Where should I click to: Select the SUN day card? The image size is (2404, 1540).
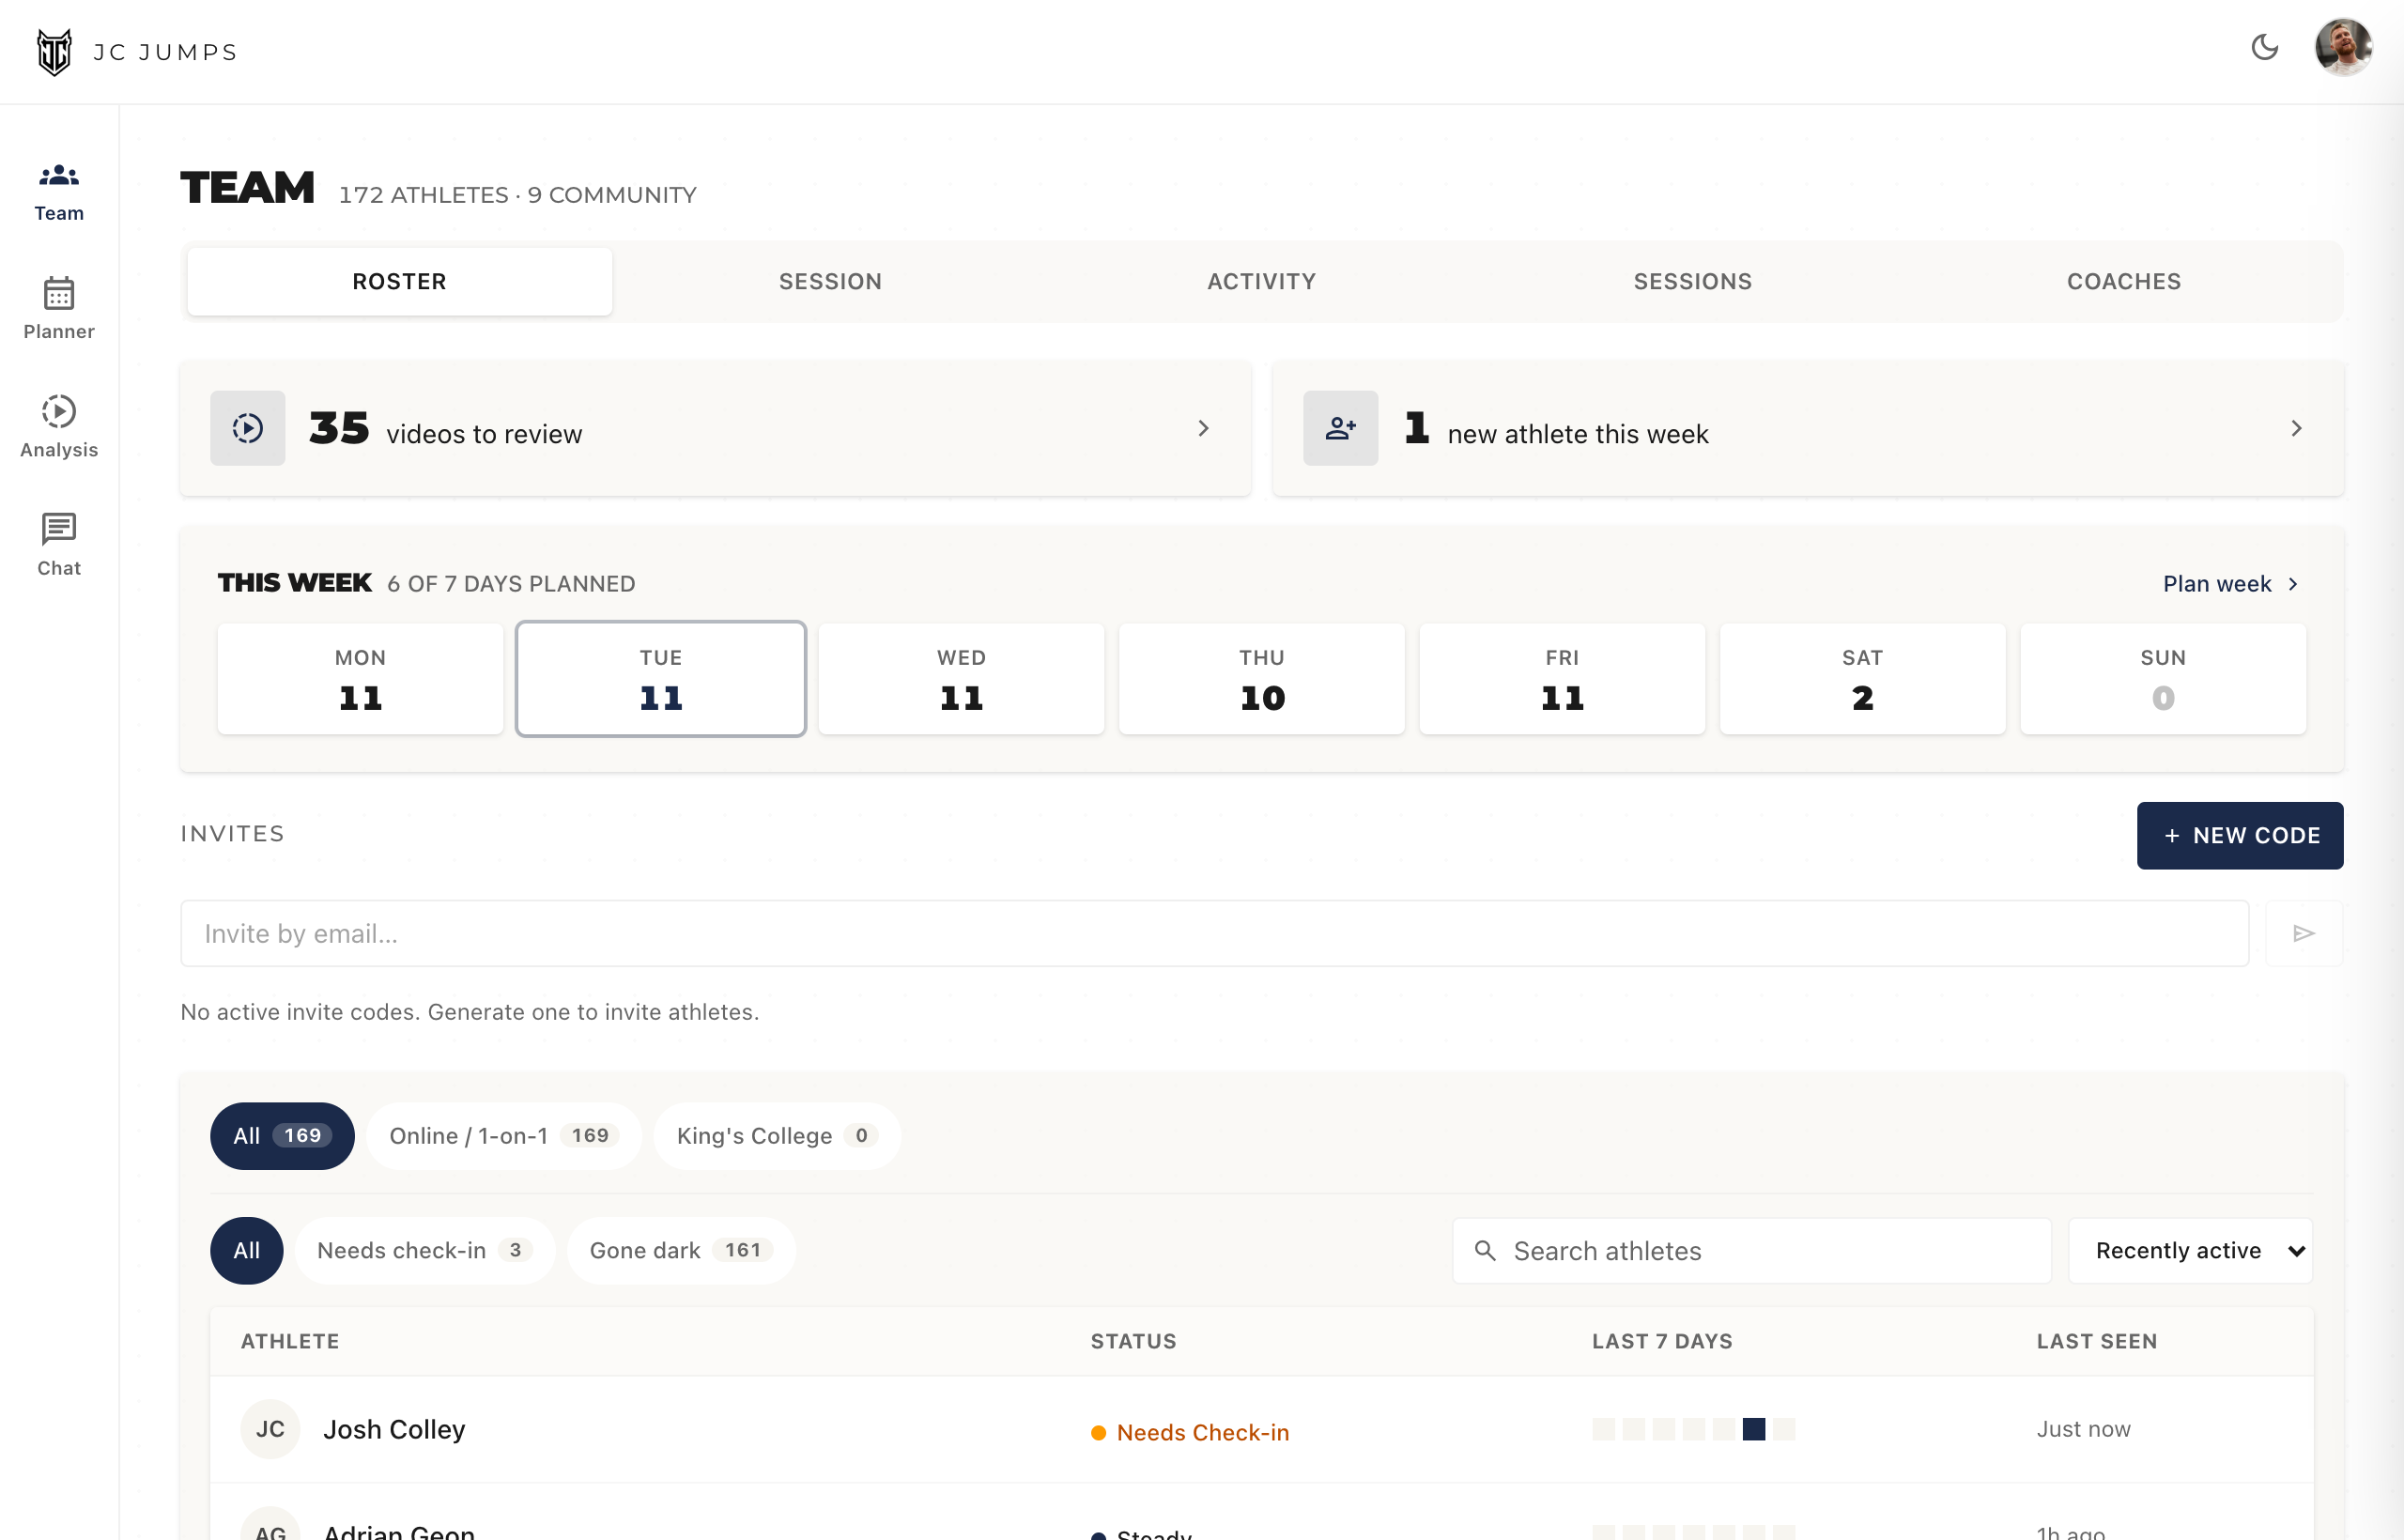pyautogui.click(x=2163, y=679)
